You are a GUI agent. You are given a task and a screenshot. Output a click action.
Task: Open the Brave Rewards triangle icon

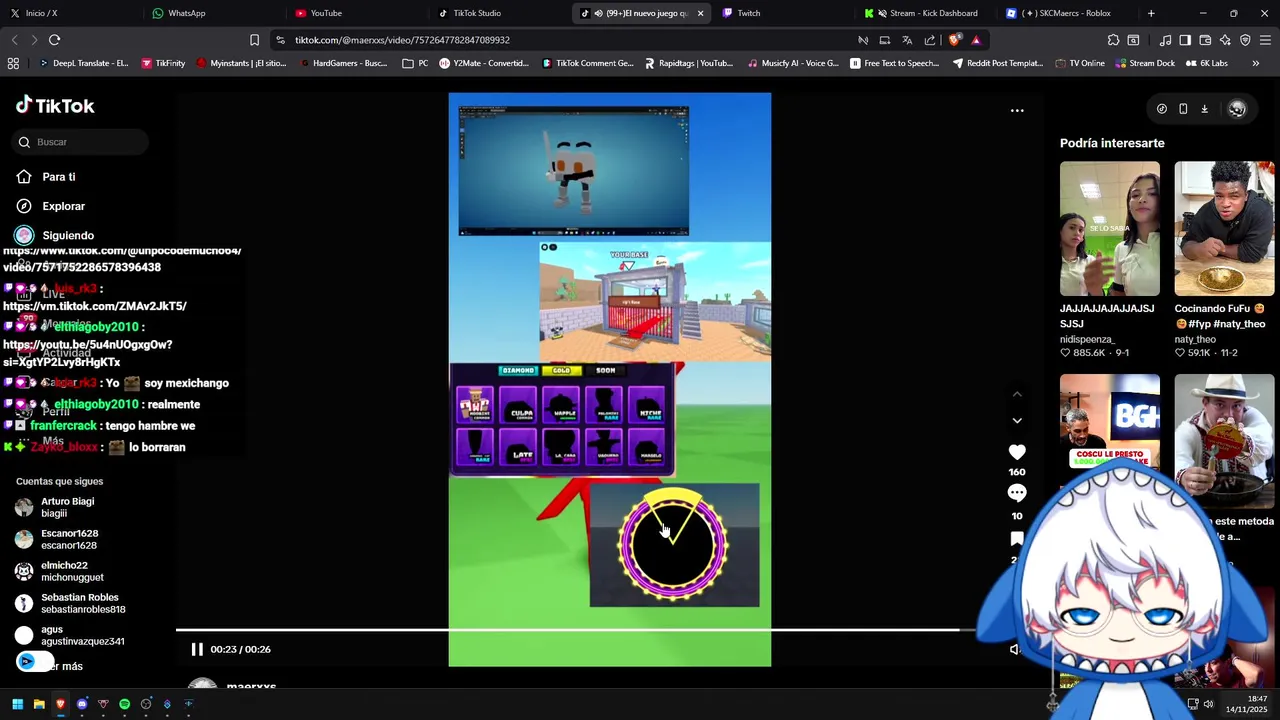tap(976, 40)
